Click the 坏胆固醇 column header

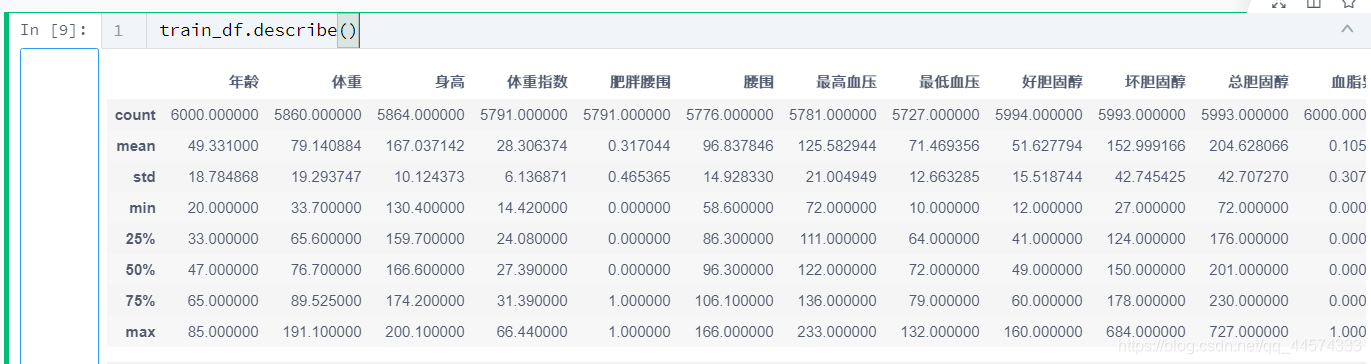point(1155,82)
